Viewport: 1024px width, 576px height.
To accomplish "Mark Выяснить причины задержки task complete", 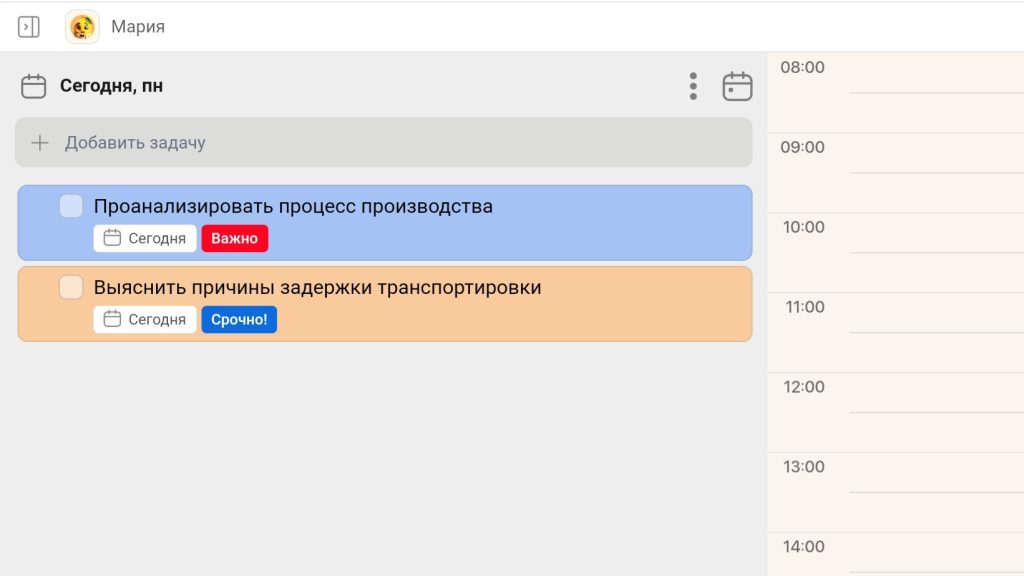I will point(71,287).
